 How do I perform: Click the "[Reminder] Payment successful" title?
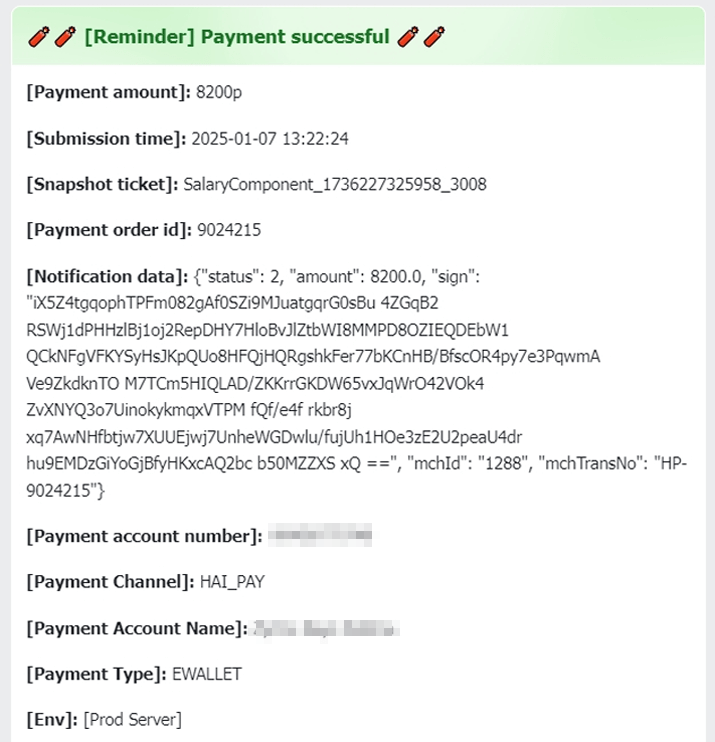click(237, 37)
